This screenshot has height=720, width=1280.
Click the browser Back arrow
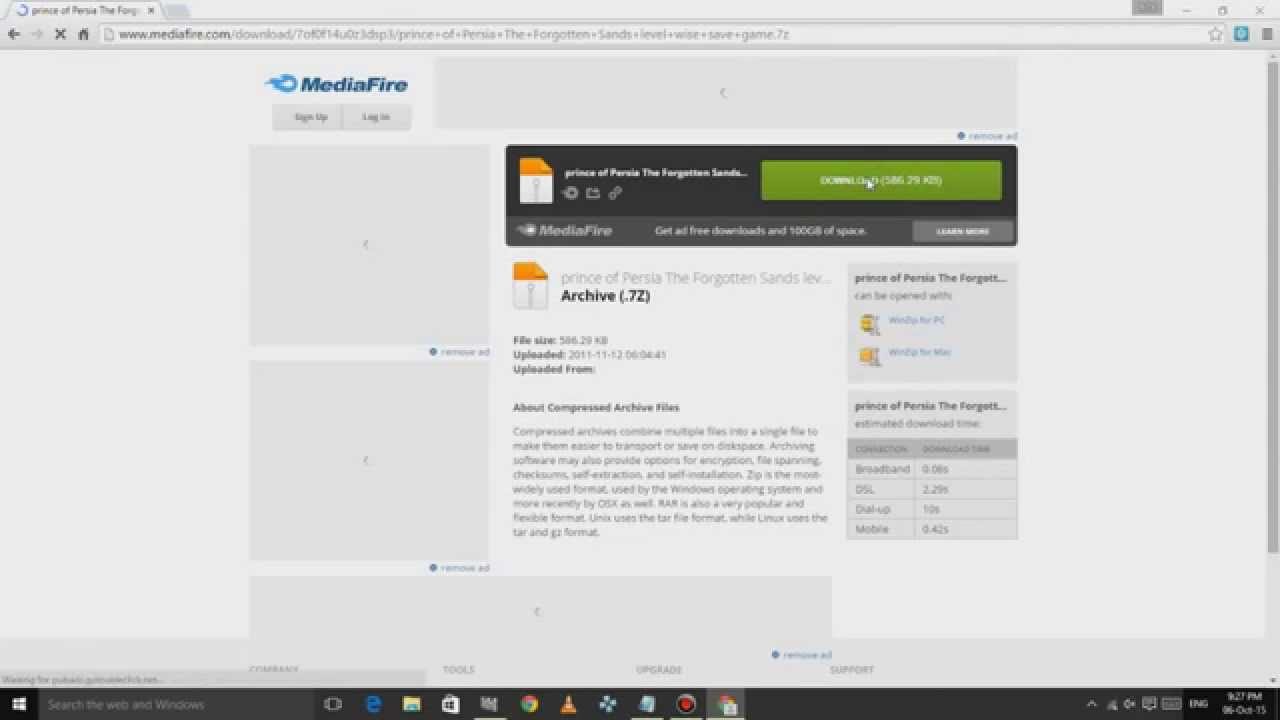pyautogui.click(x=14, y=34)
